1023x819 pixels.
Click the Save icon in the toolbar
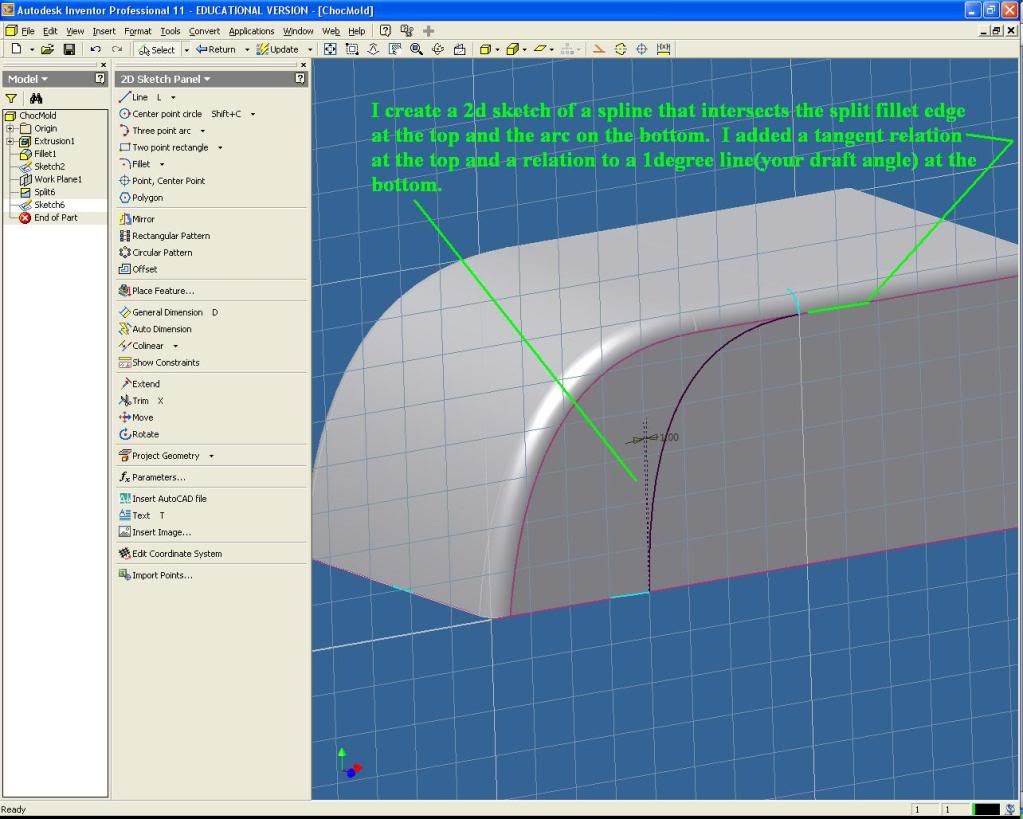click(x=69, y=49)
